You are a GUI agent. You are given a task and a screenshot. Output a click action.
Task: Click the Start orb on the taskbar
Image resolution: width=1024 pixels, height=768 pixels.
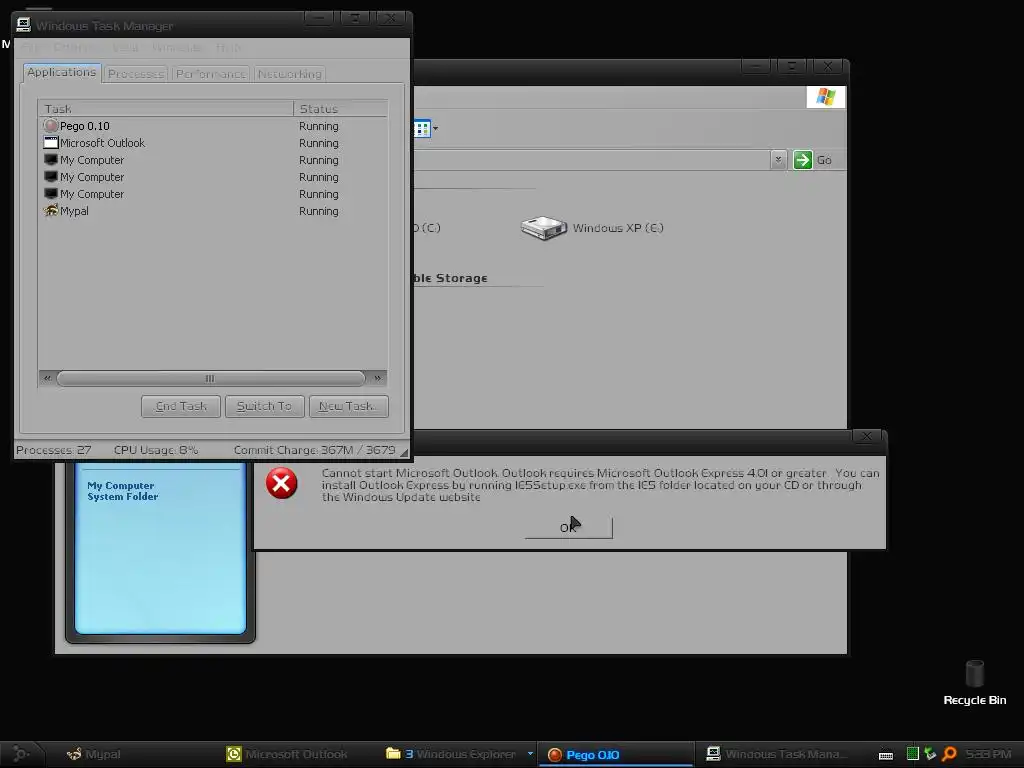coord(20,754)
